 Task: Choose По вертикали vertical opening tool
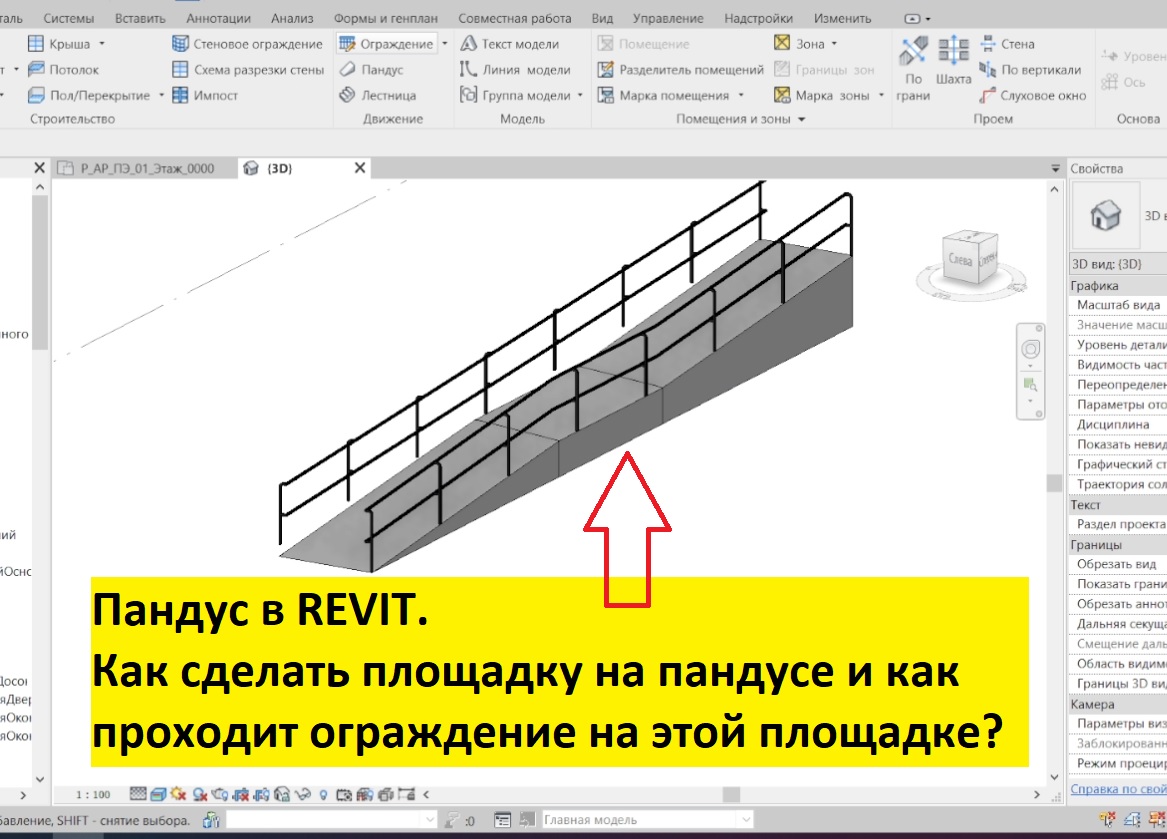(1030, 69)
